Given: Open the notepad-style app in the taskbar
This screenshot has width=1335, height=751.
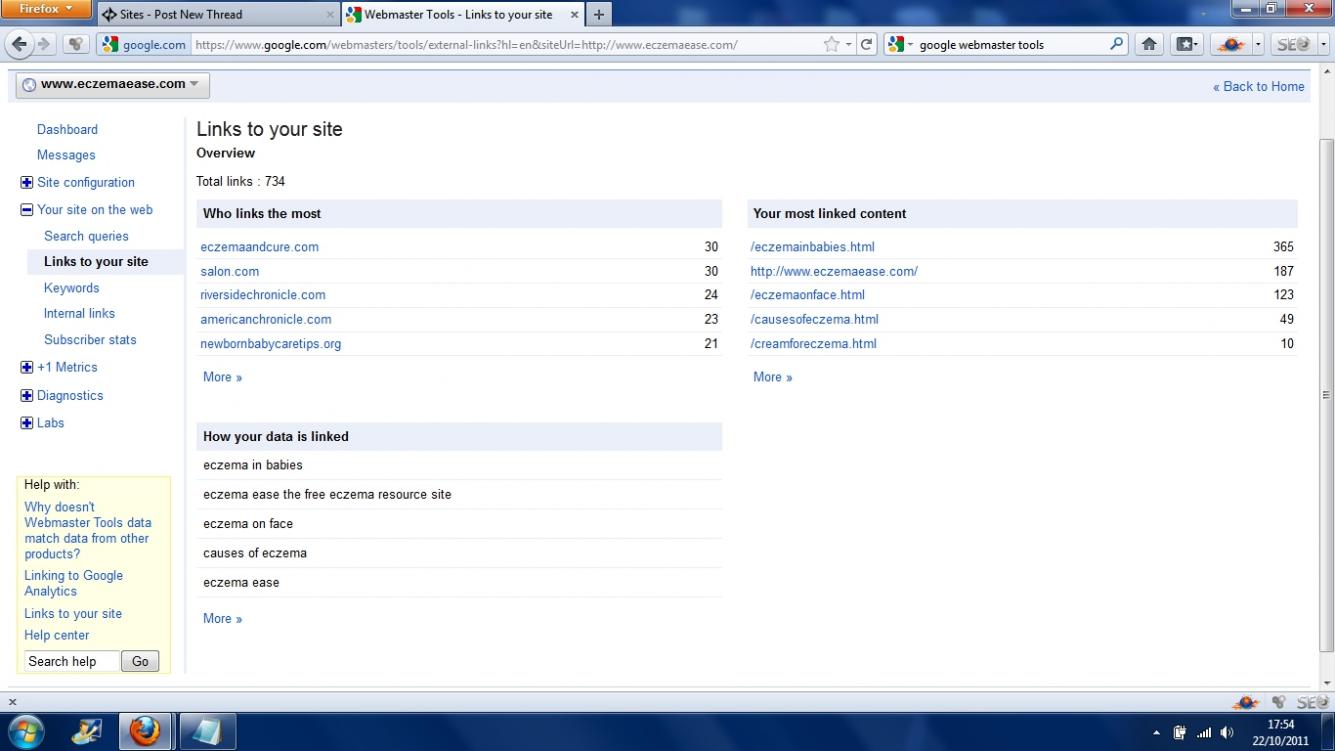Looking at the screenshot, I should [x=207, y=732].
